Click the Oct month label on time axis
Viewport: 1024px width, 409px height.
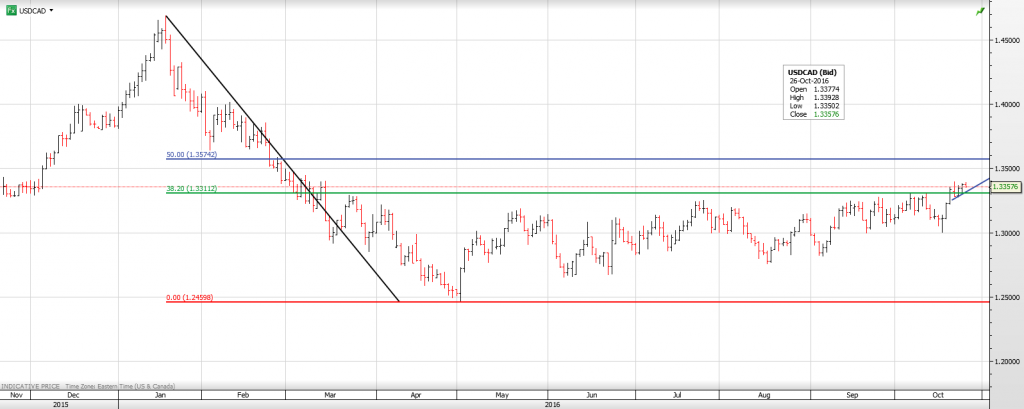coord(938,396)
